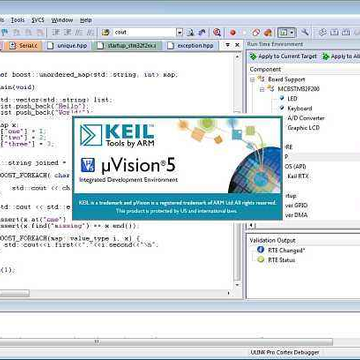Click the µVision logo on splash screen
Viewport: 360px width, 360px height.
coord(87,165)
